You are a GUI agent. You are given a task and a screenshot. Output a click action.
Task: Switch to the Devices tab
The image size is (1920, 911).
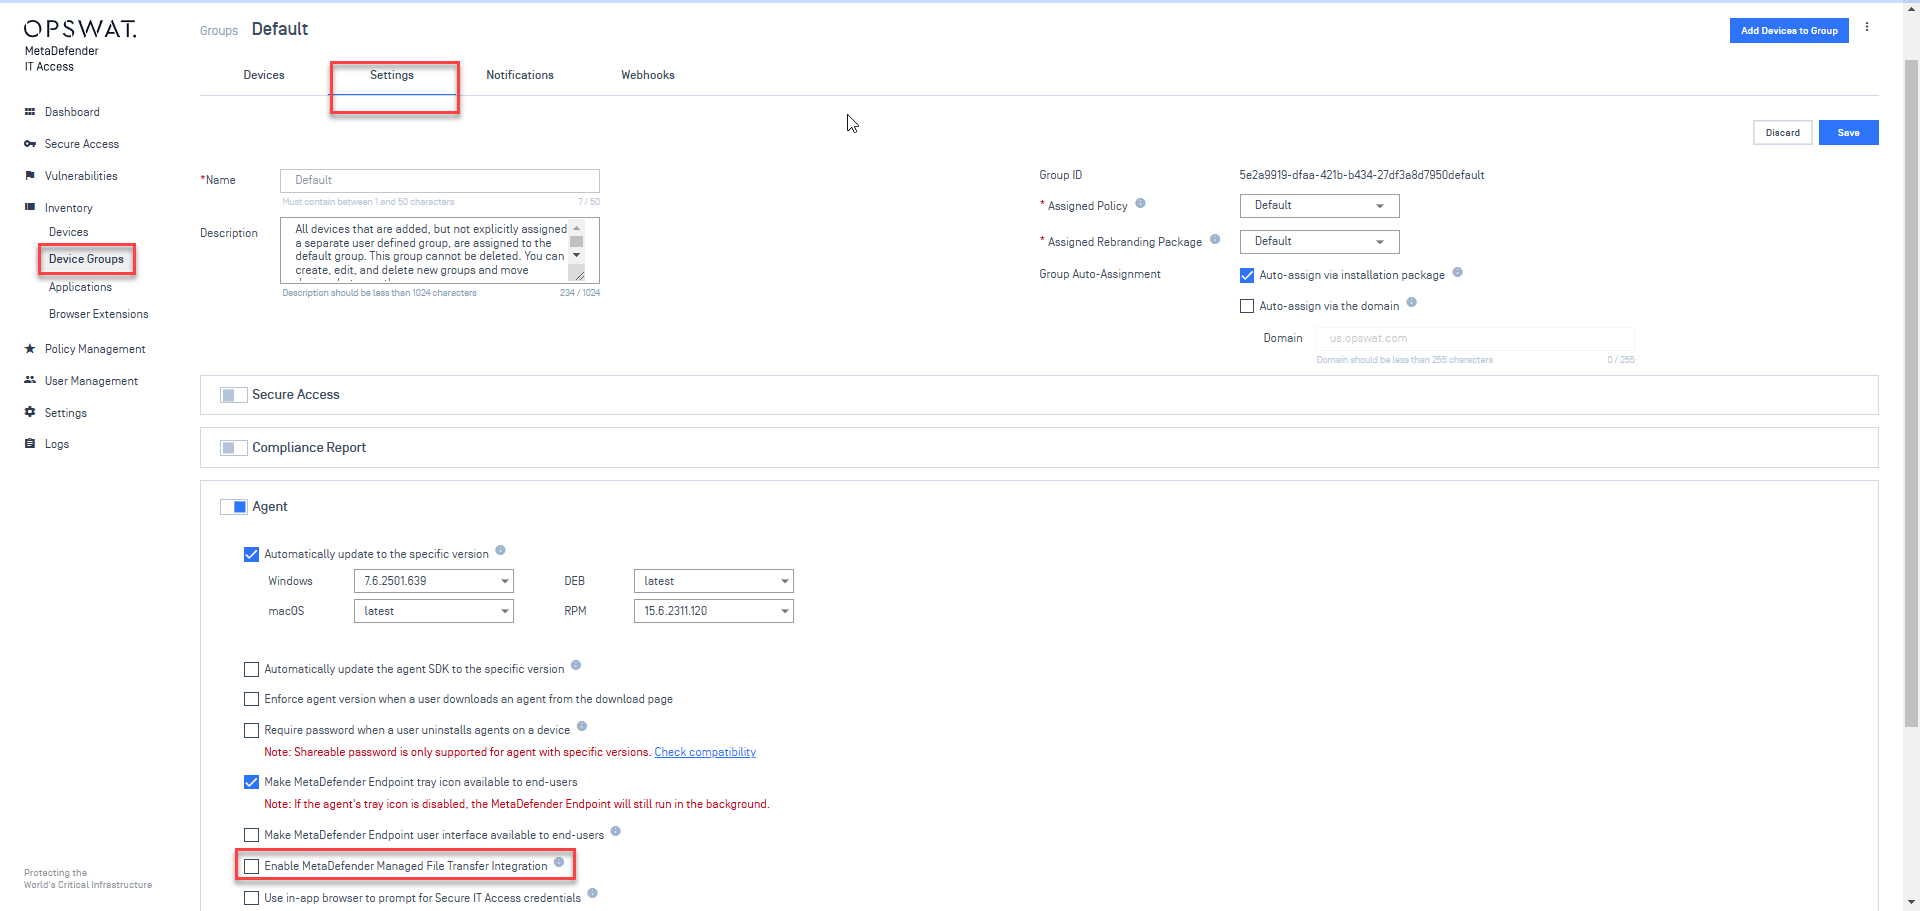[264, 75]
